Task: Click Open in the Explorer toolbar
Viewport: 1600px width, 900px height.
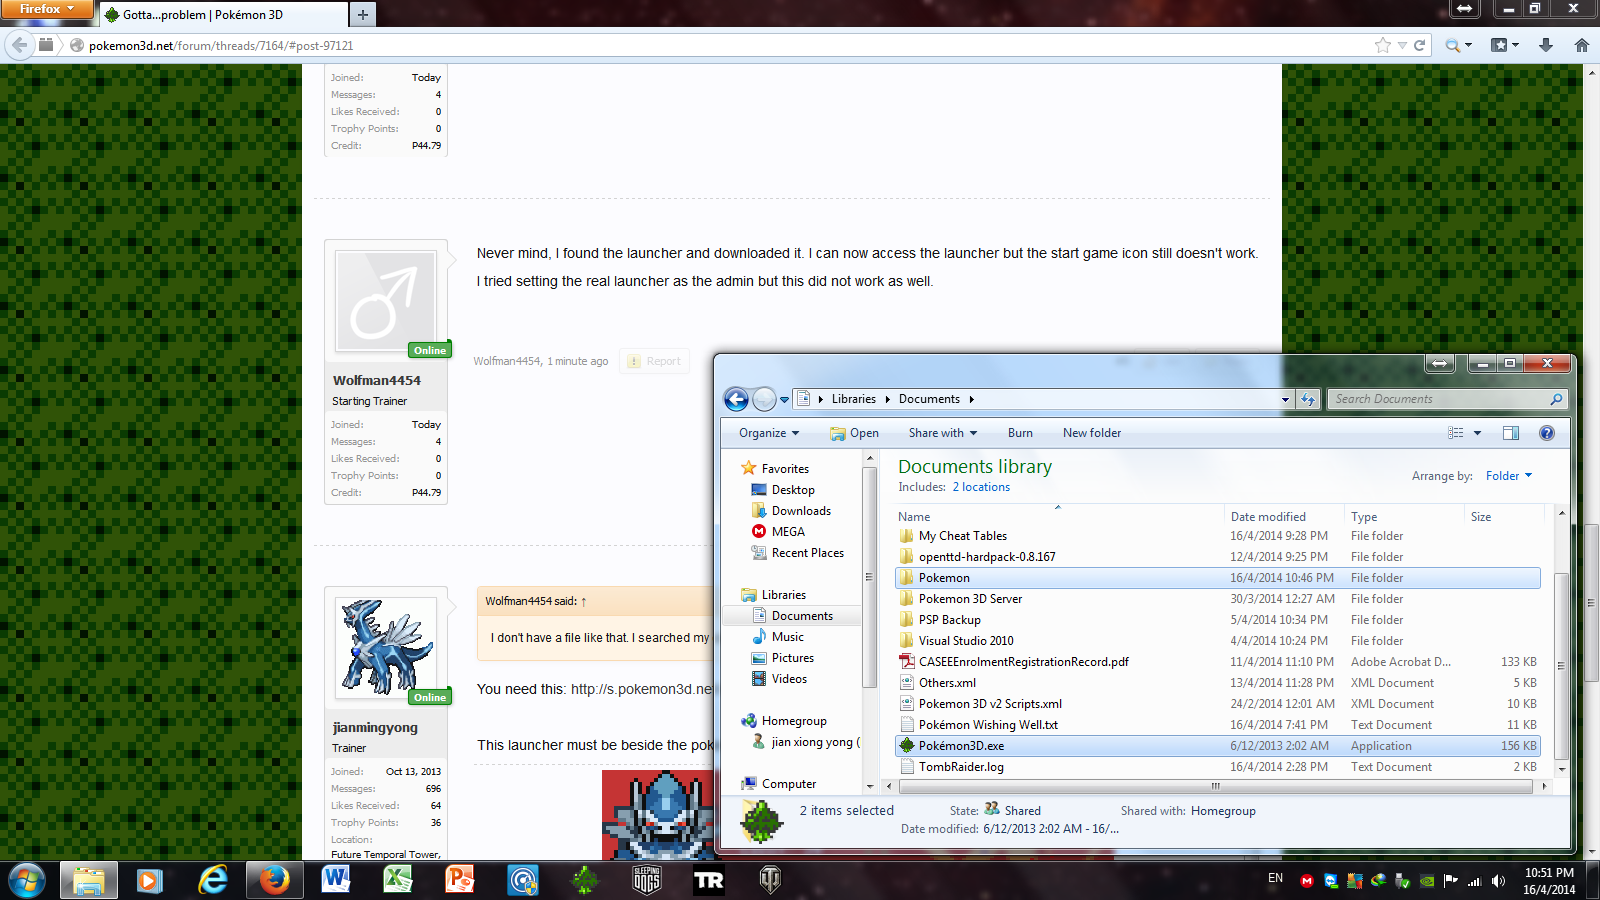Action: [x=854, y=433]
